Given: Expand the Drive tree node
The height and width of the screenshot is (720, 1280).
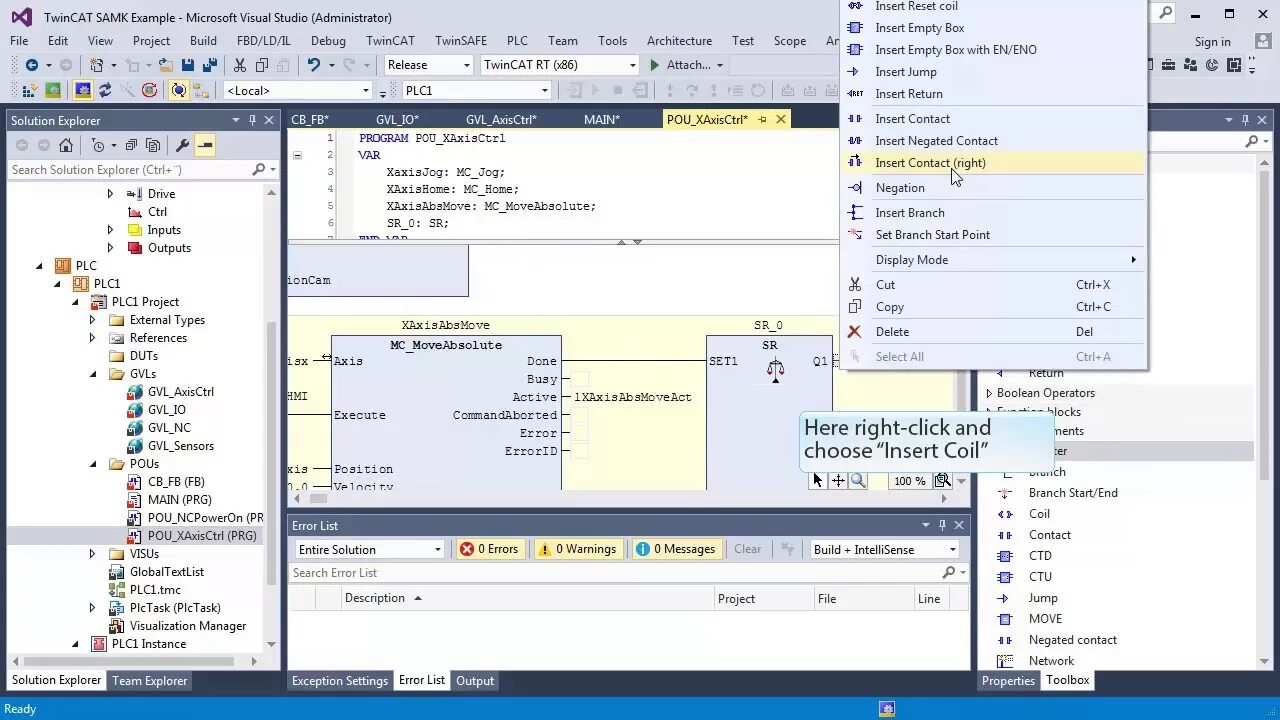Looking at the screenshot, I should (110, 194).
